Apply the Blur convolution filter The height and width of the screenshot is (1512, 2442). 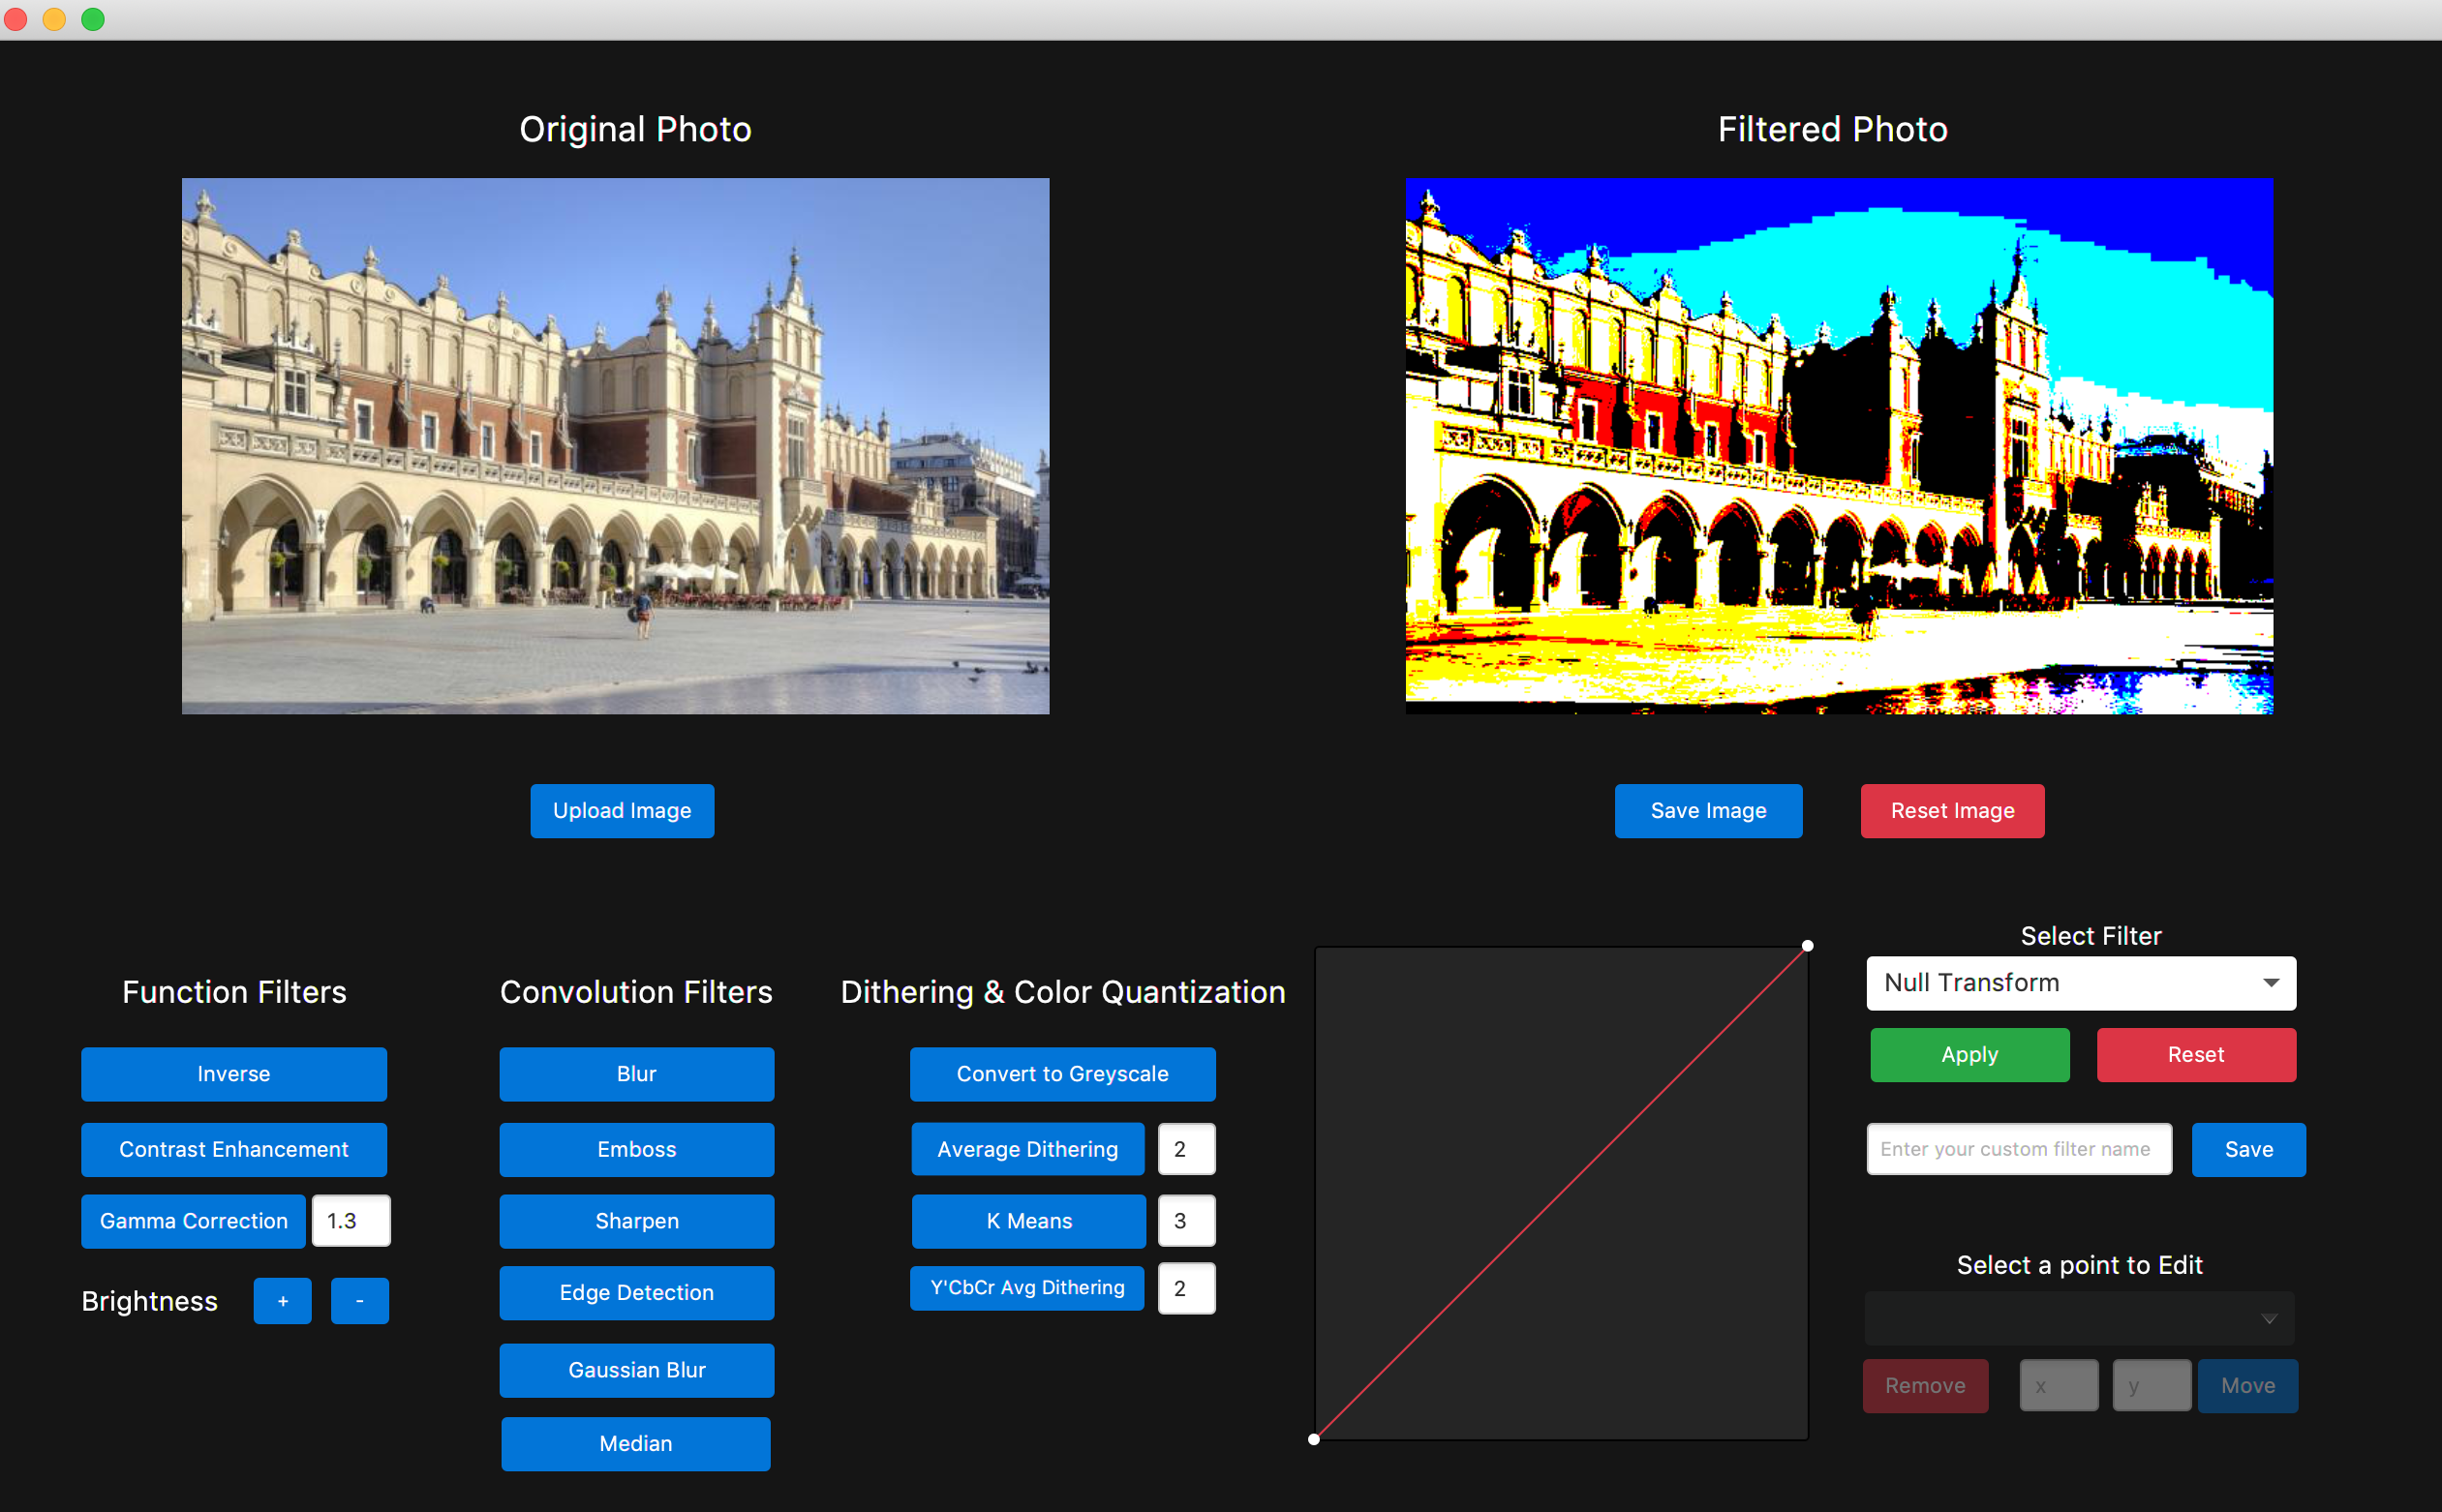pyautogui.click(x=636, y=1074)
